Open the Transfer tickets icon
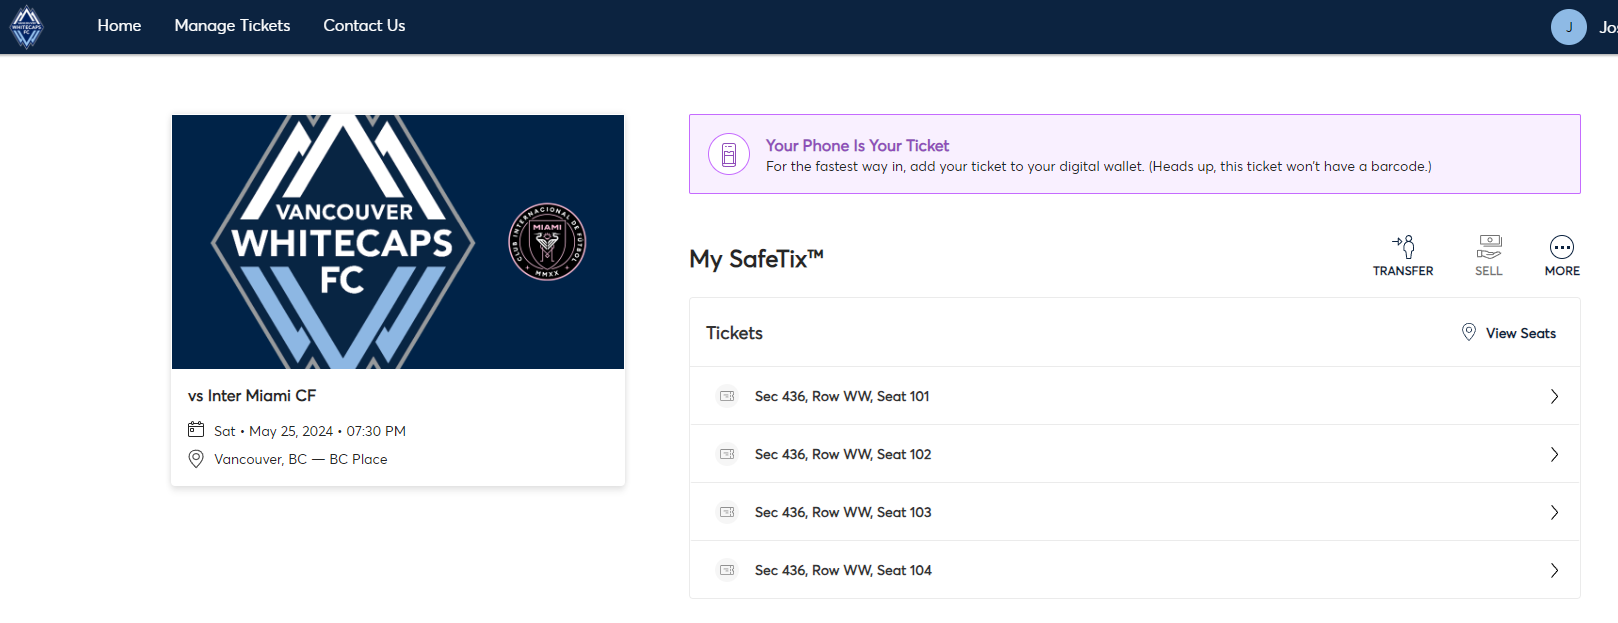The width and height of the screenshot is (1618, 623). tap(1403, 246)
